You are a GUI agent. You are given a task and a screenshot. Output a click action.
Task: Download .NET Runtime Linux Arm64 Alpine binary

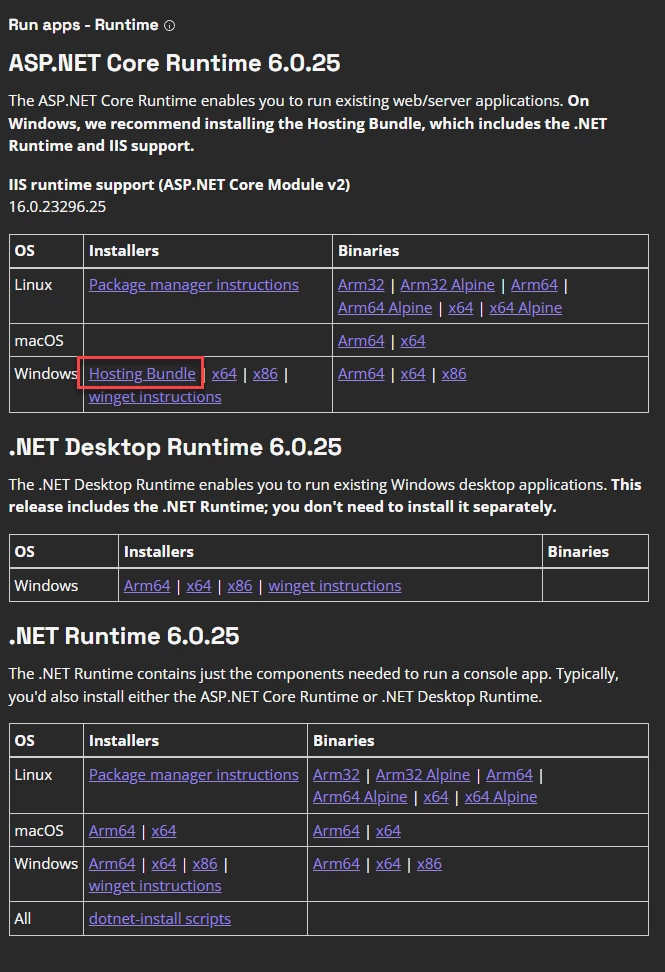pyautogui.click(x=360, y=797)
